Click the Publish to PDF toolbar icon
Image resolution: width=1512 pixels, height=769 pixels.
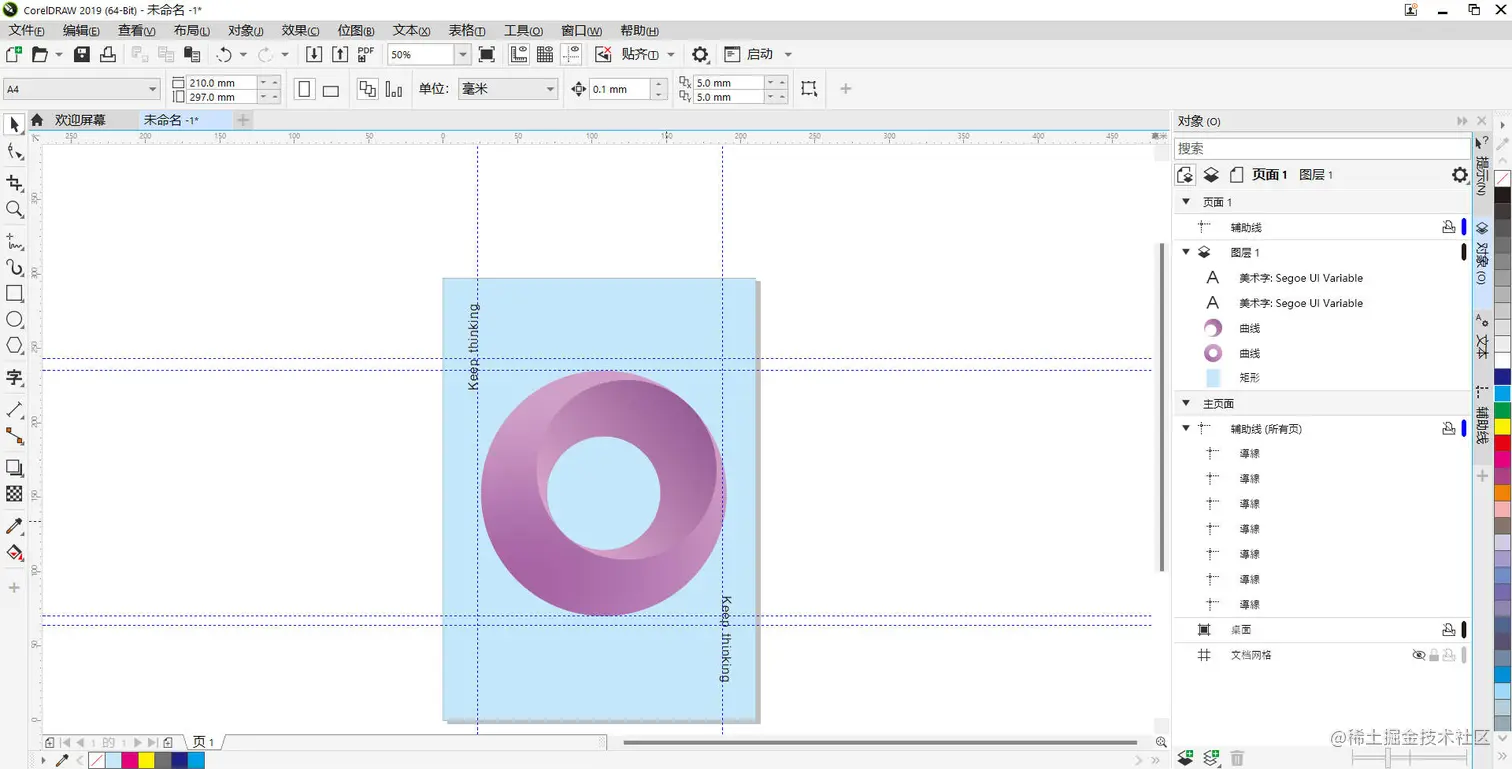coord(364,54)
